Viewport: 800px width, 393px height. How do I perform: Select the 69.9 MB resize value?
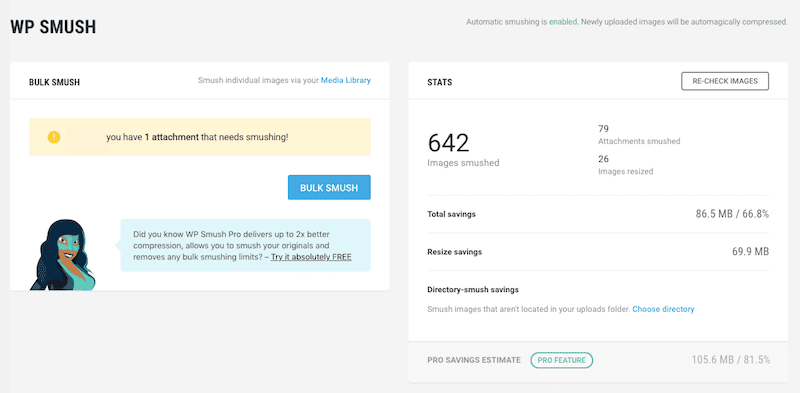pyautogui.click(x=750, y=252)
